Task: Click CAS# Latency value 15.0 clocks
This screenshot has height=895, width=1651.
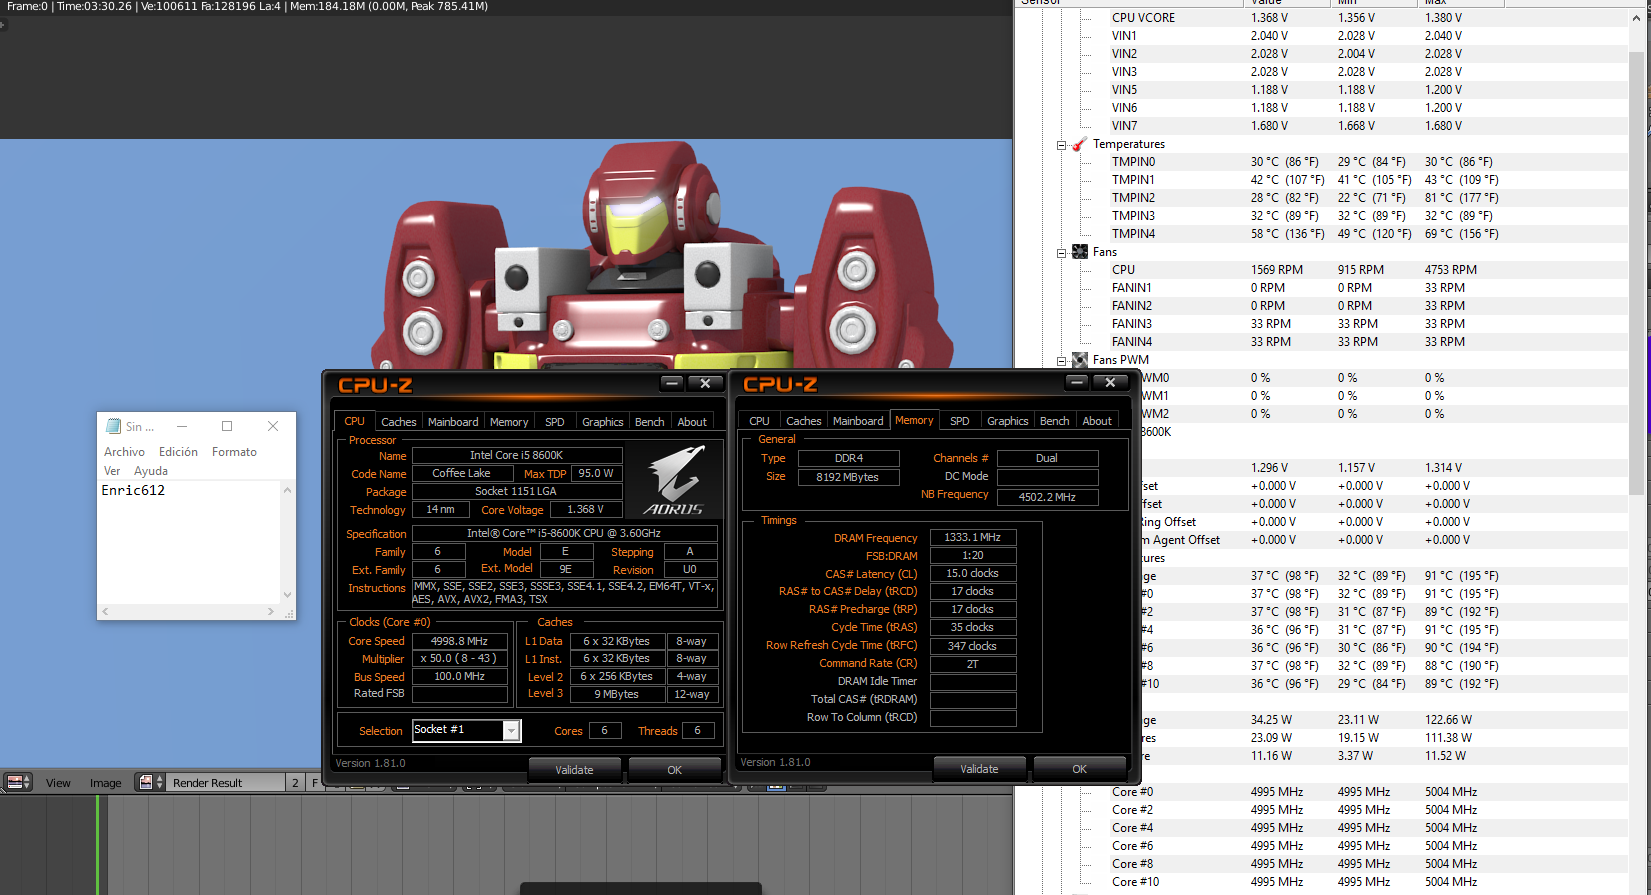Action: coord(973,573)
